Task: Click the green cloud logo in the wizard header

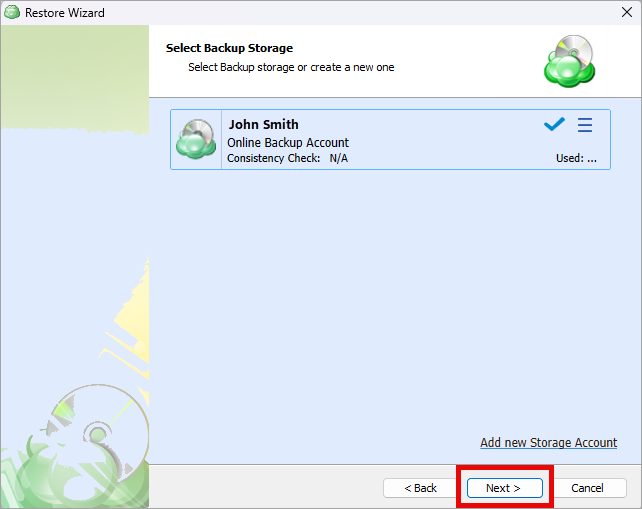Action: (x=570, y=61)
